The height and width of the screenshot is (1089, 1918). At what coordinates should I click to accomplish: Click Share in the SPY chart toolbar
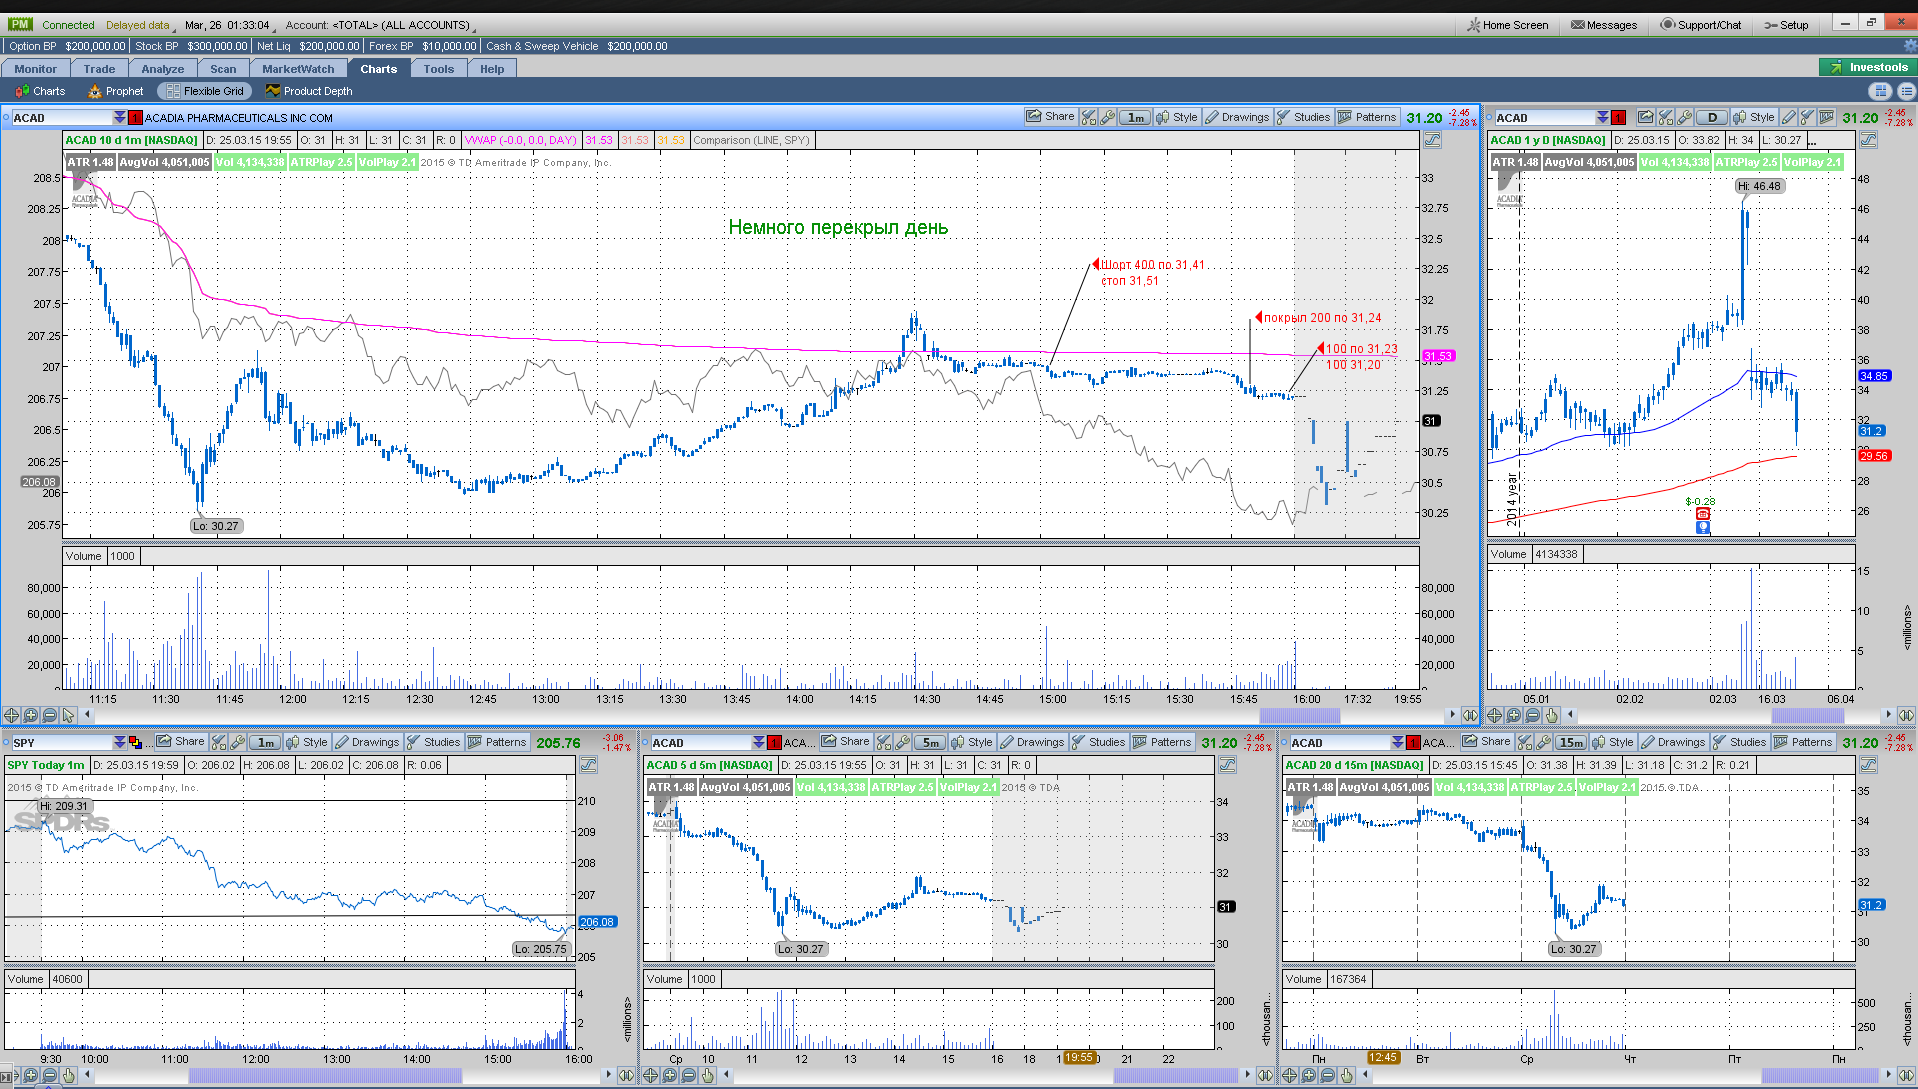(x=180, y=742)
